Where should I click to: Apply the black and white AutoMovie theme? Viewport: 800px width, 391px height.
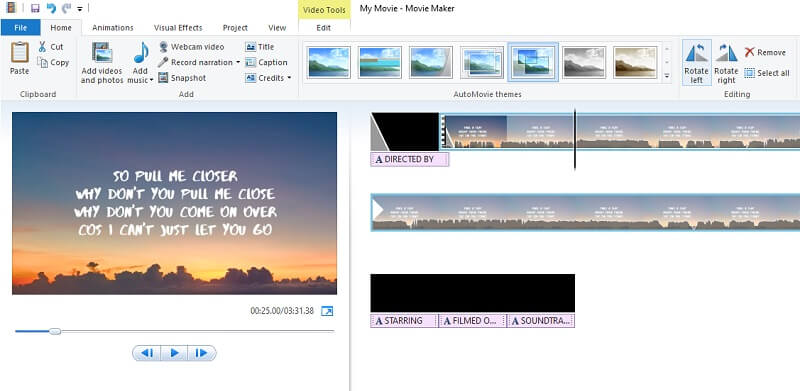pyautogui.click(x=584, y=62)
